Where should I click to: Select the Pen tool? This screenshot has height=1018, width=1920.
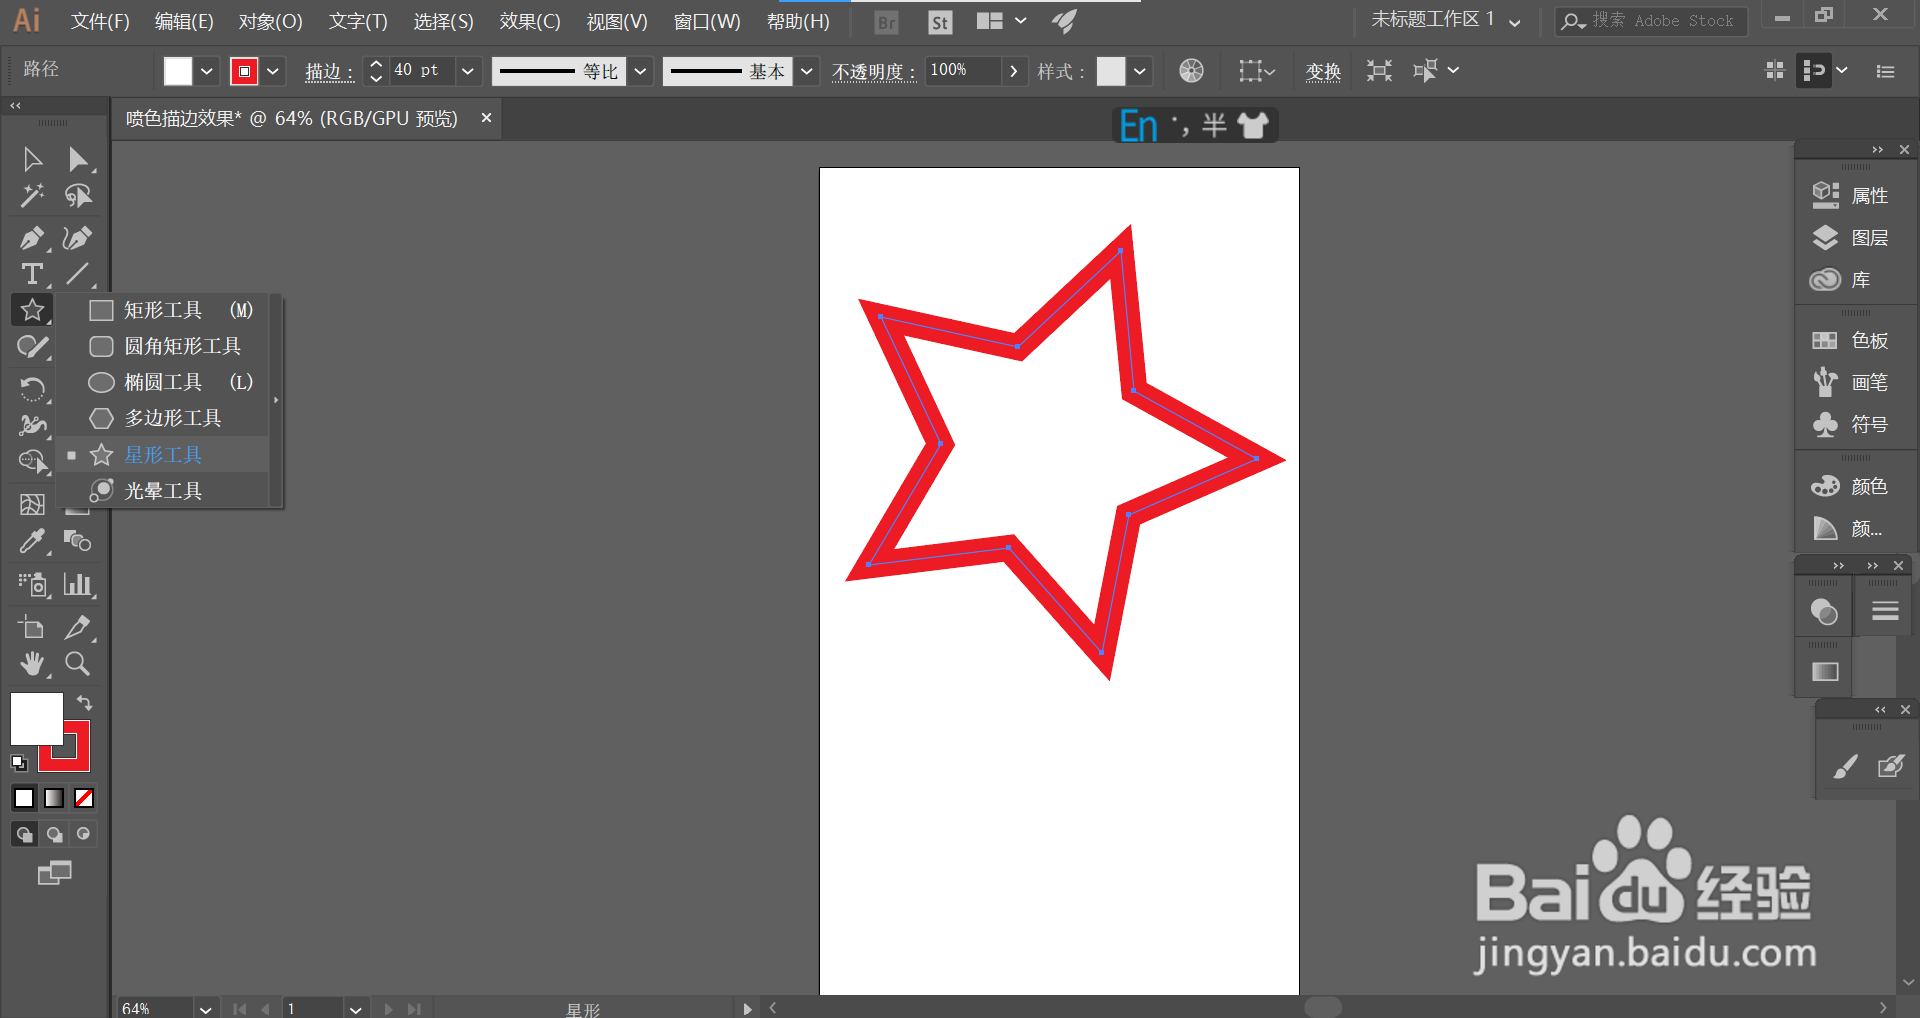32,238
